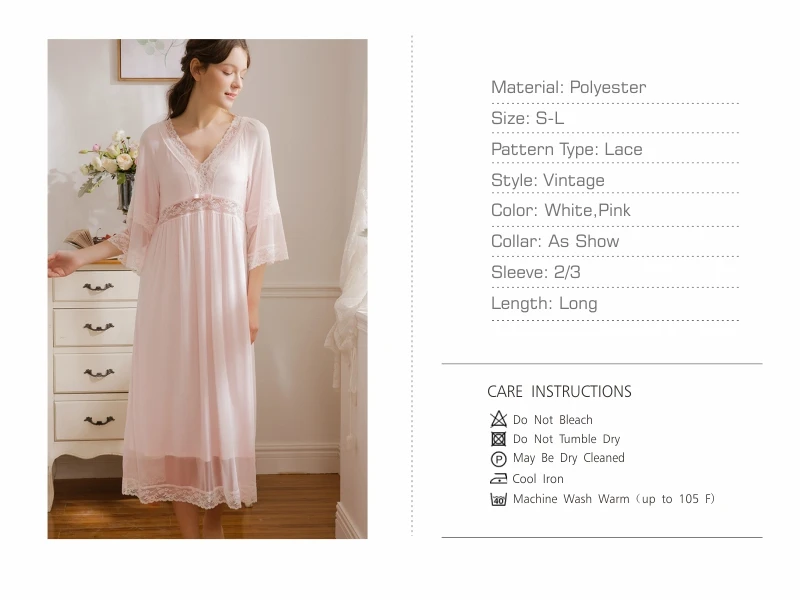This screenshot has width=800, height=600.
Task: Click the 40 degree machine wash icon
Action: (x=498, y=499)
